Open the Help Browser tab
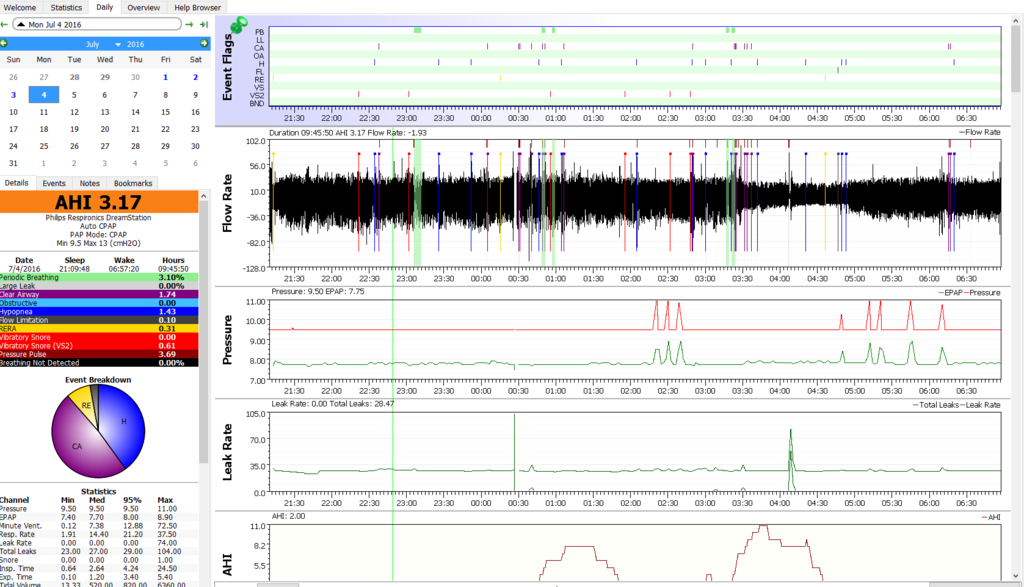 pyautogui.click(x=197, y=7)
